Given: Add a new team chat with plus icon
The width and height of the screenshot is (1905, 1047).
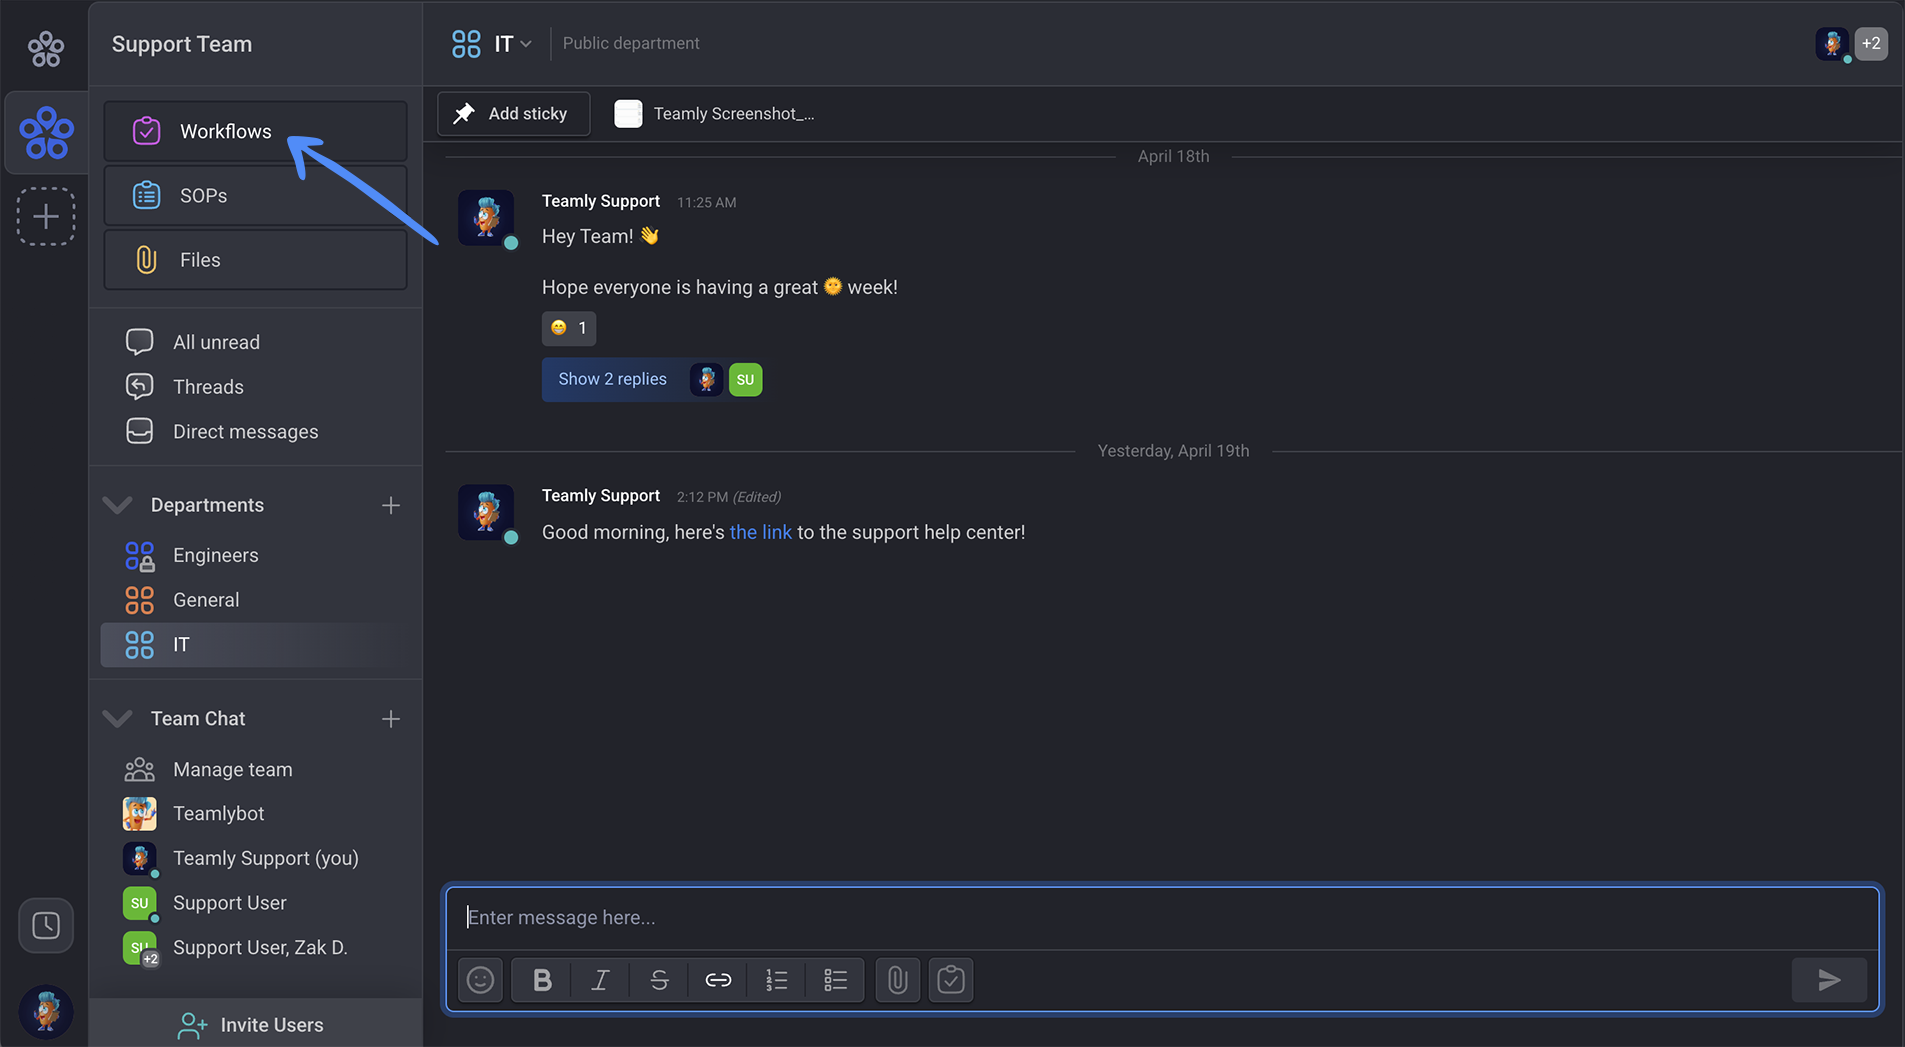Looking at the screenshot, I should click(391, 719).
